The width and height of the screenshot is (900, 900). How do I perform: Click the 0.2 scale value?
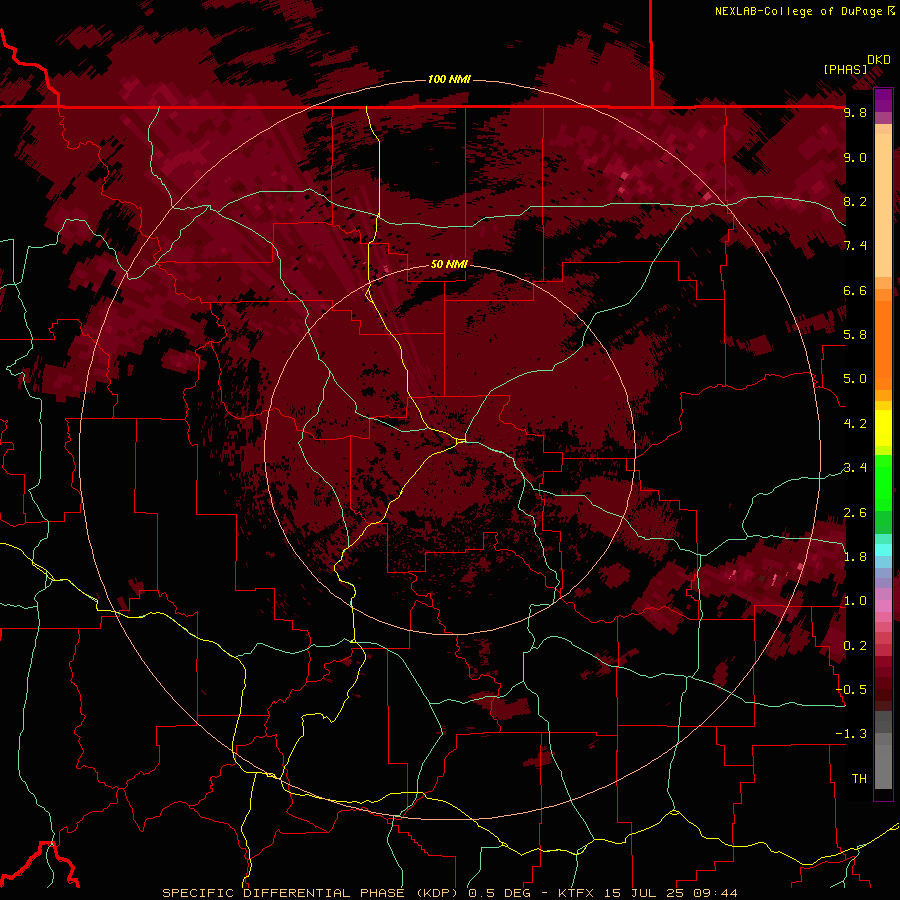(855, 646)
